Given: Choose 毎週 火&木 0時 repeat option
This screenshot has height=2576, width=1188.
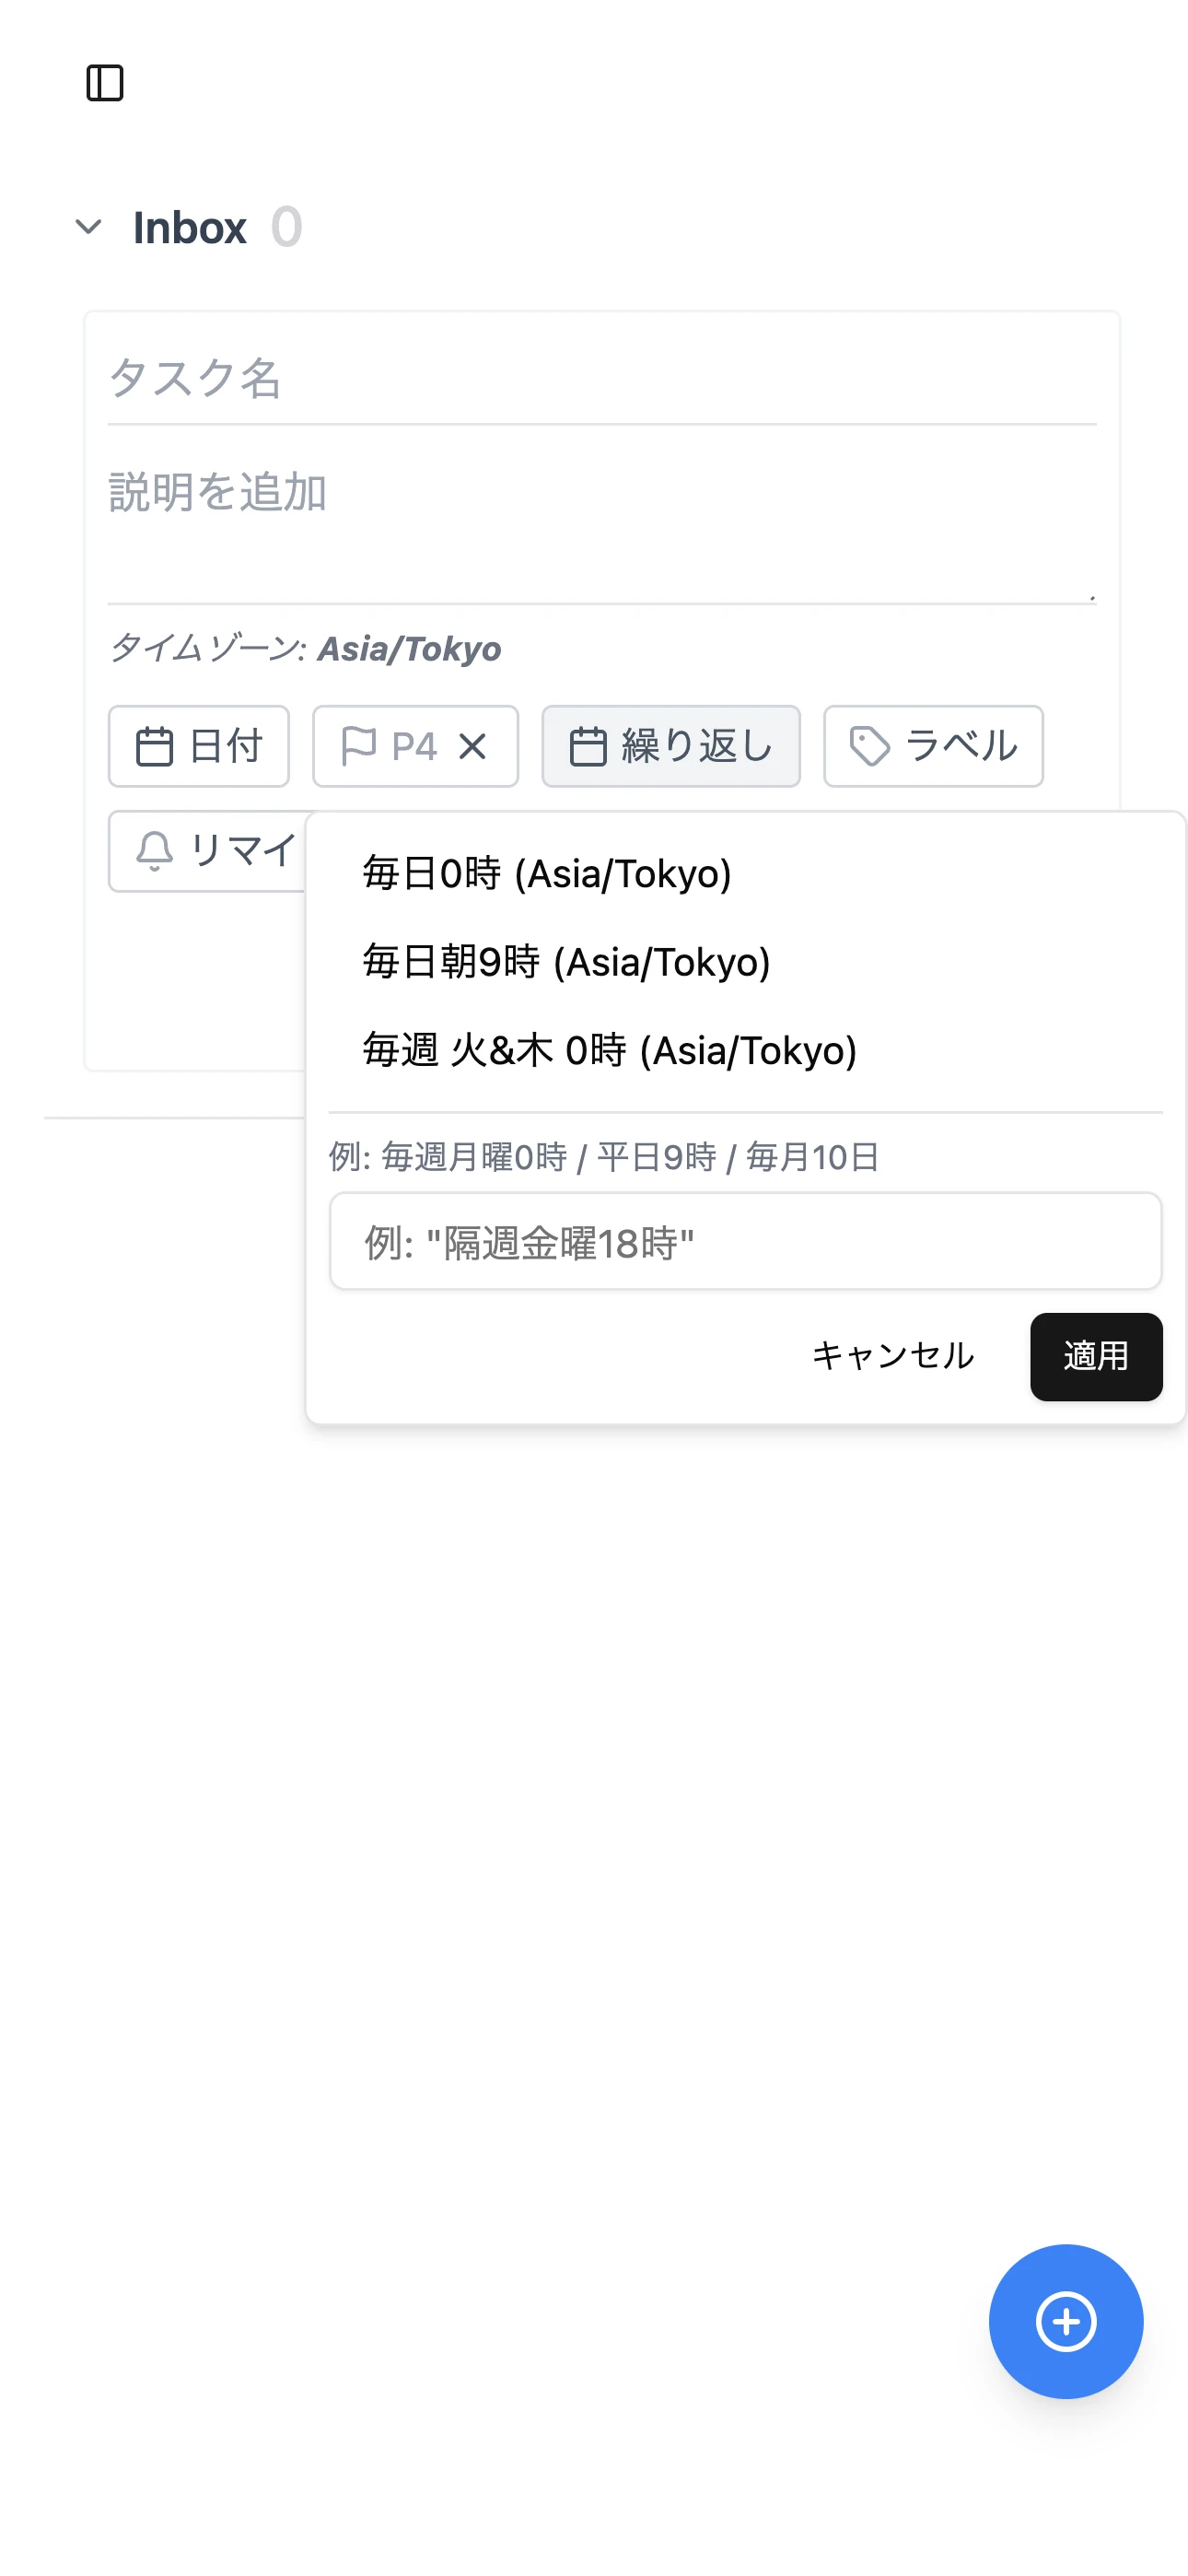Looking at the screenshot, I should (609, 1050).
